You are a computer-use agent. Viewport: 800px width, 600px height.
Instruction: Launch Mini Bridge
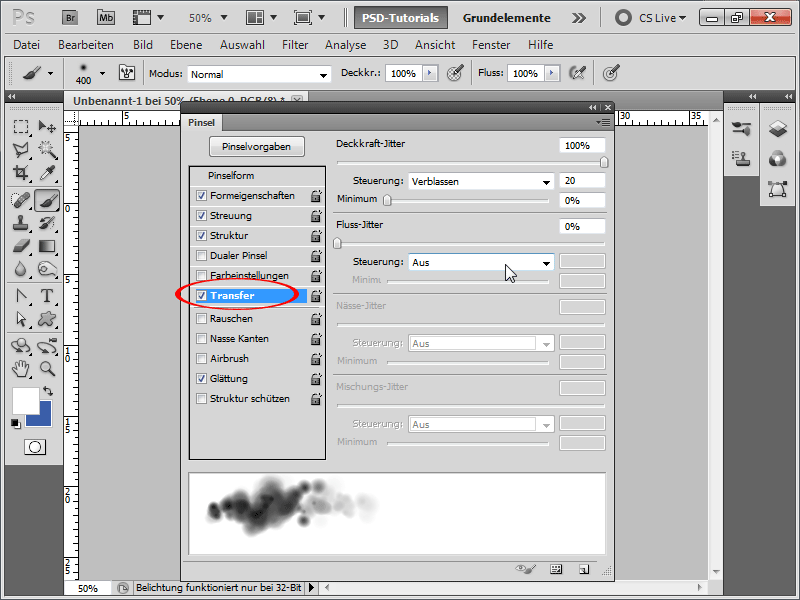pos(106,18)
